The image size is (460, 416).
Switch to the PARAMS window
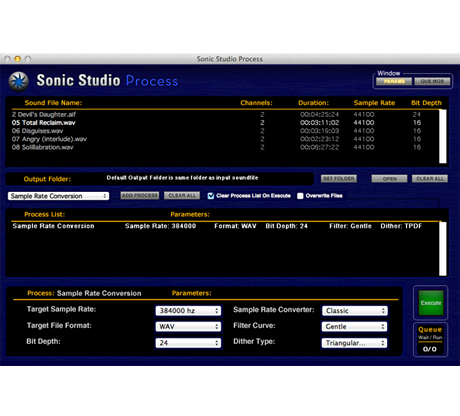[x=394, y=81]
